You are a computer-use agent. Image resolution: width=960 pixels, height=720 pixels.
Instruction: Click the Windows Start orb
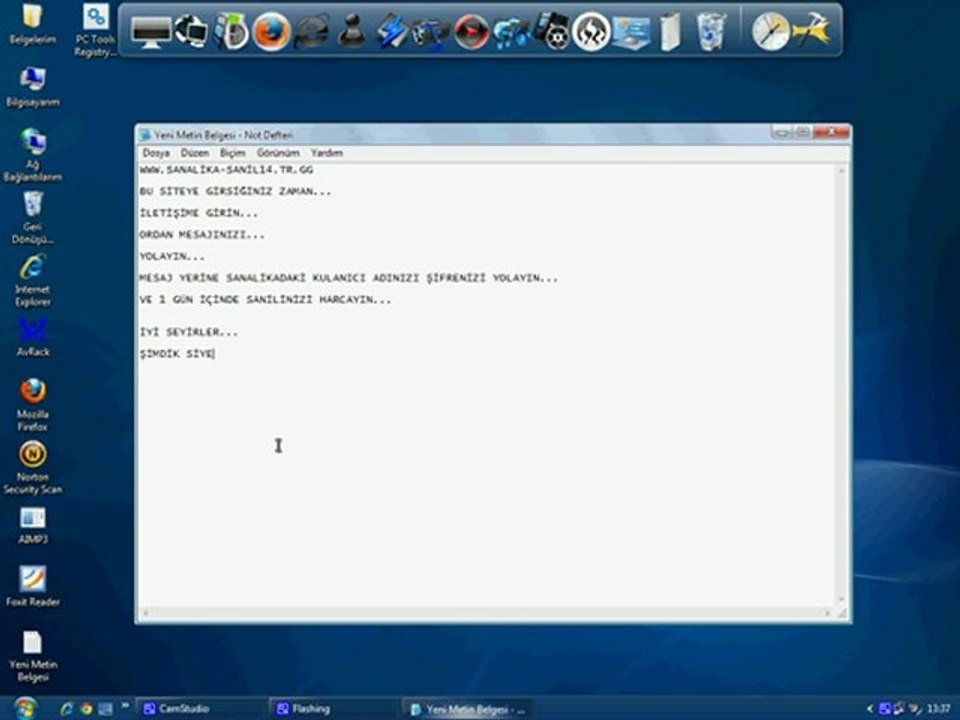point(26,708)
